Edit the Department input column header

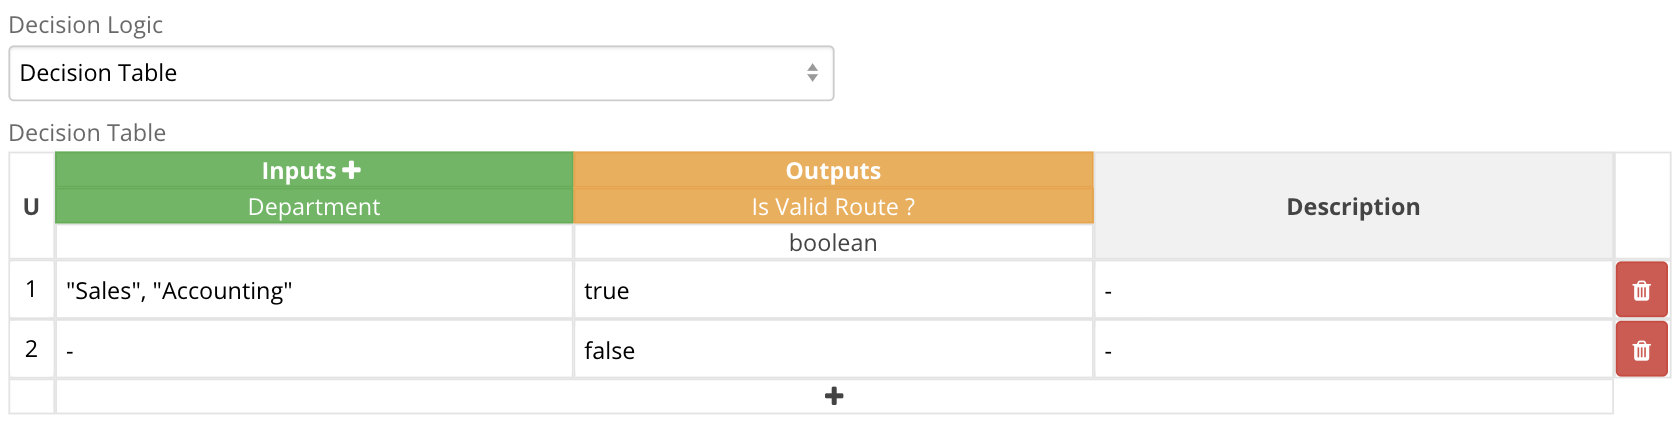coord(314,206)
